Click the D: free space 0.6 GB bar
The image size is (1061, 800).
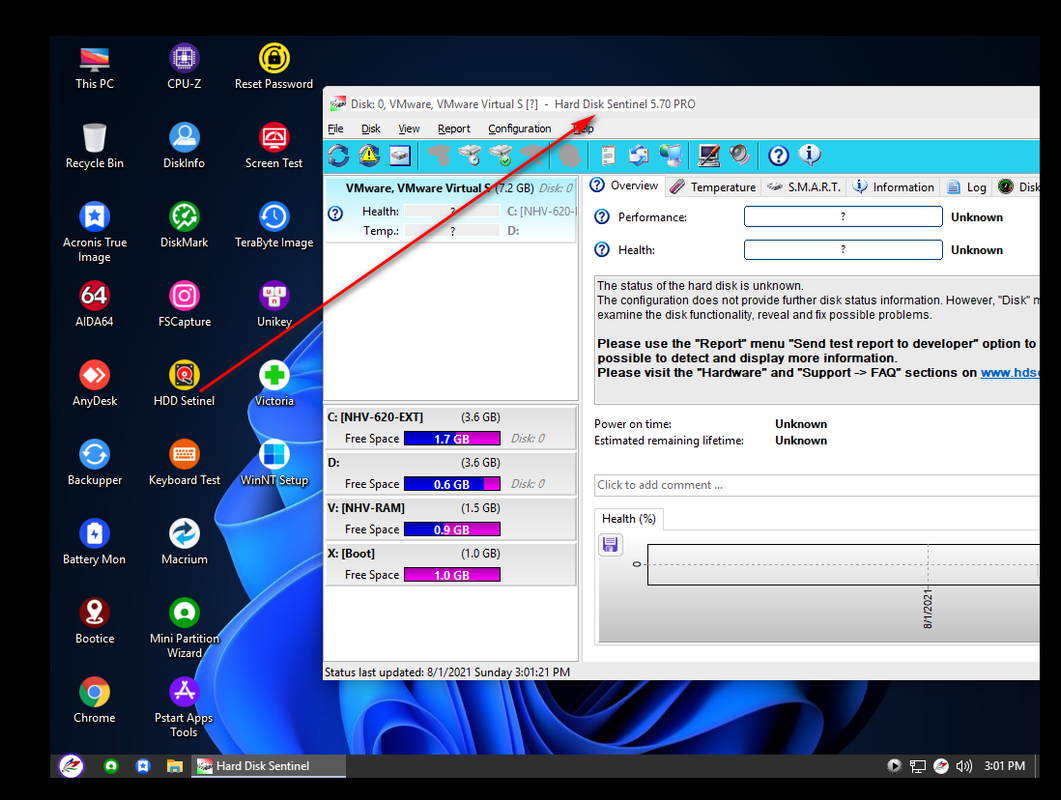(x=452, y=484)
